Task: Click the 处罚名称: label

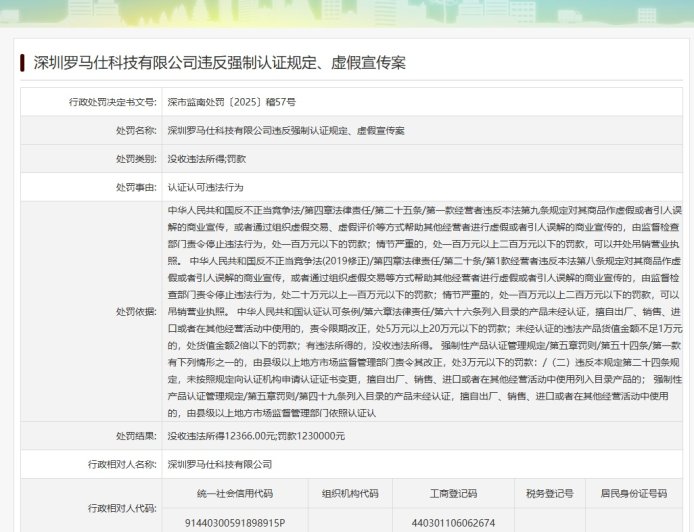Action: pyautogui.click(x=136, y=131)
